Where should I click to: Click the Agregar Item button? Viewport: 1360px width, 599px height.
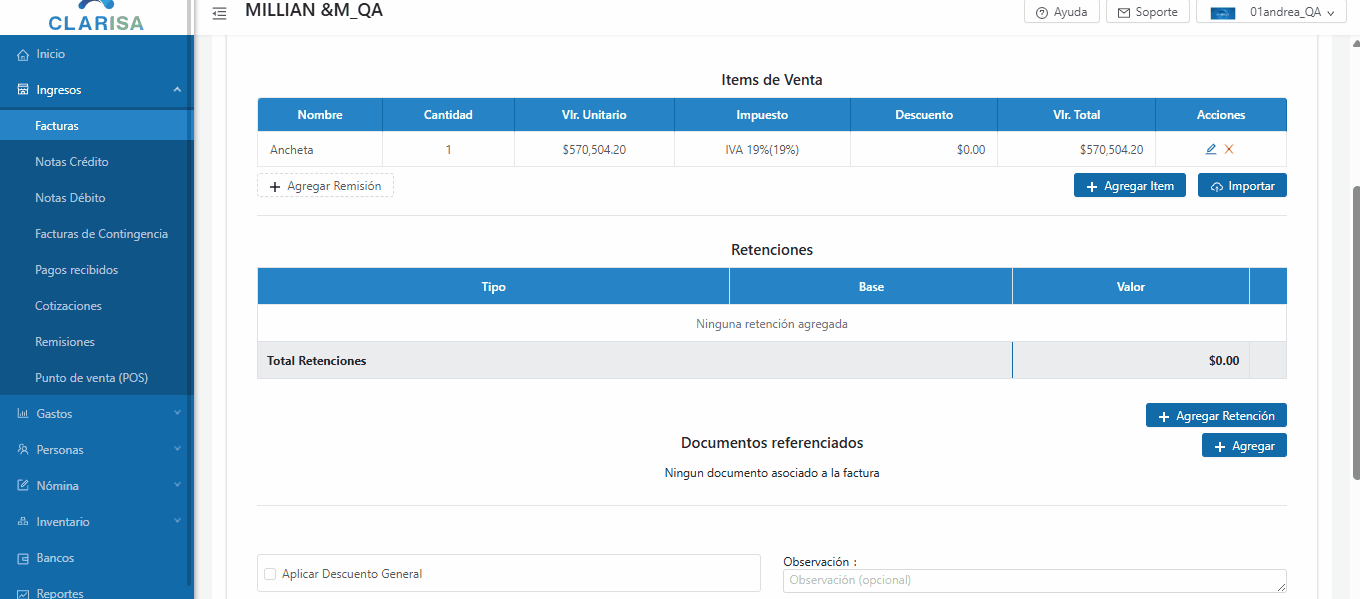(1129, 185)
